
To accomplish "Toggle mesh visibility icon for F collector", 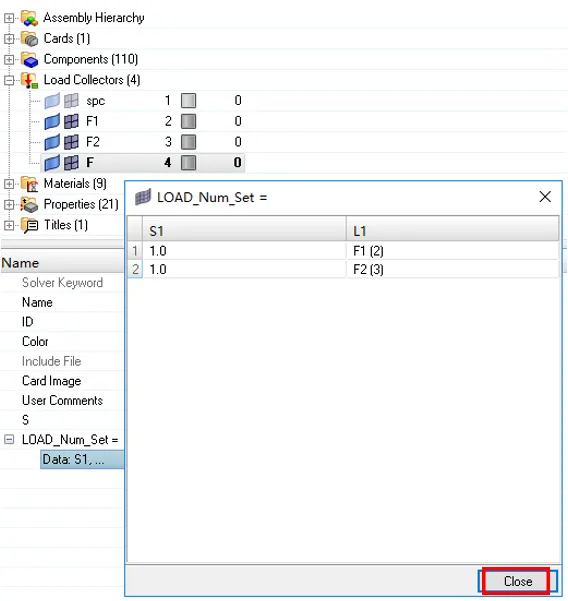I will click(71, 163).
